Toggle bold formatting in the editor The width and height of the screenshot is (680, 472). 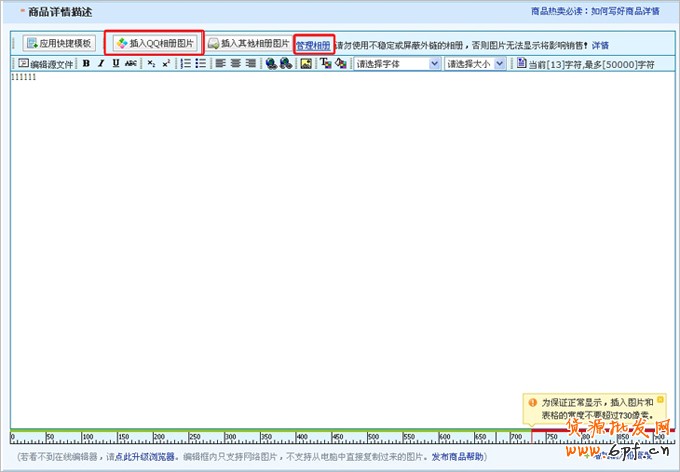[86, 63]
